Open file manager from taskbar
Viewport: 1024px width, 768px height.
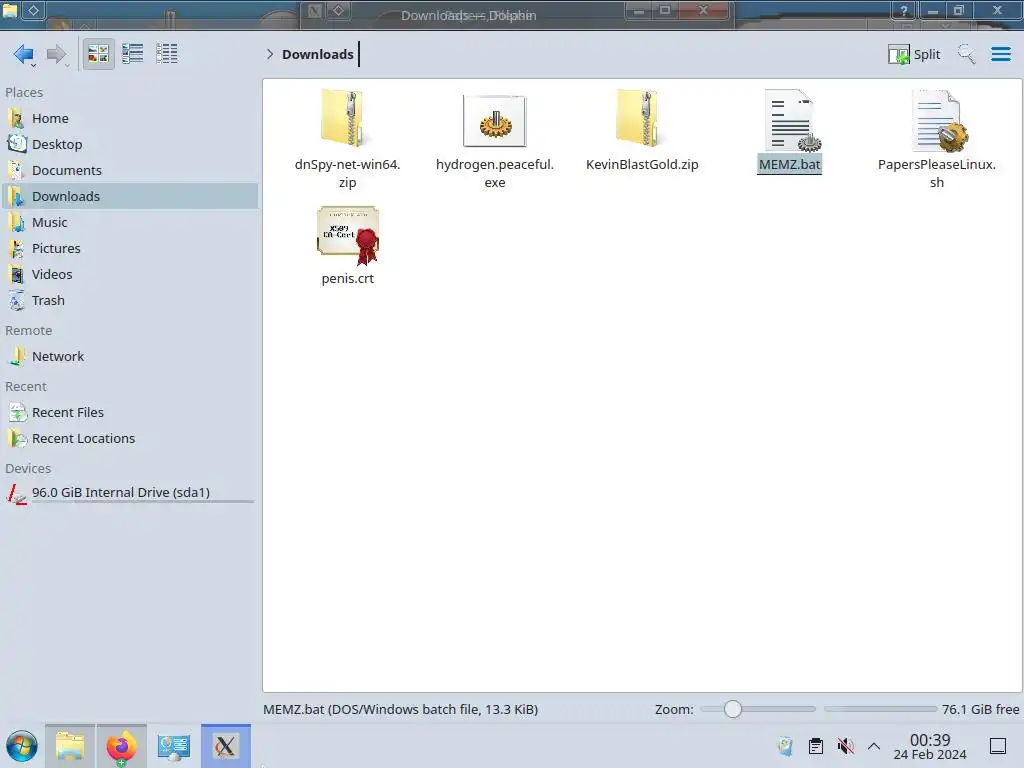pos(70,746)
